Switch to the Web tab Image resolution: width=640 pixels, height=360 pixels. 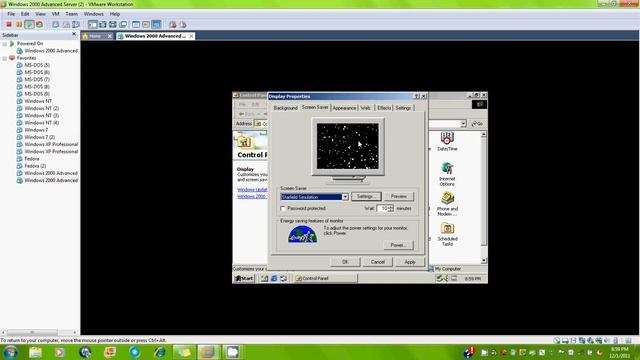coord(365,108)
